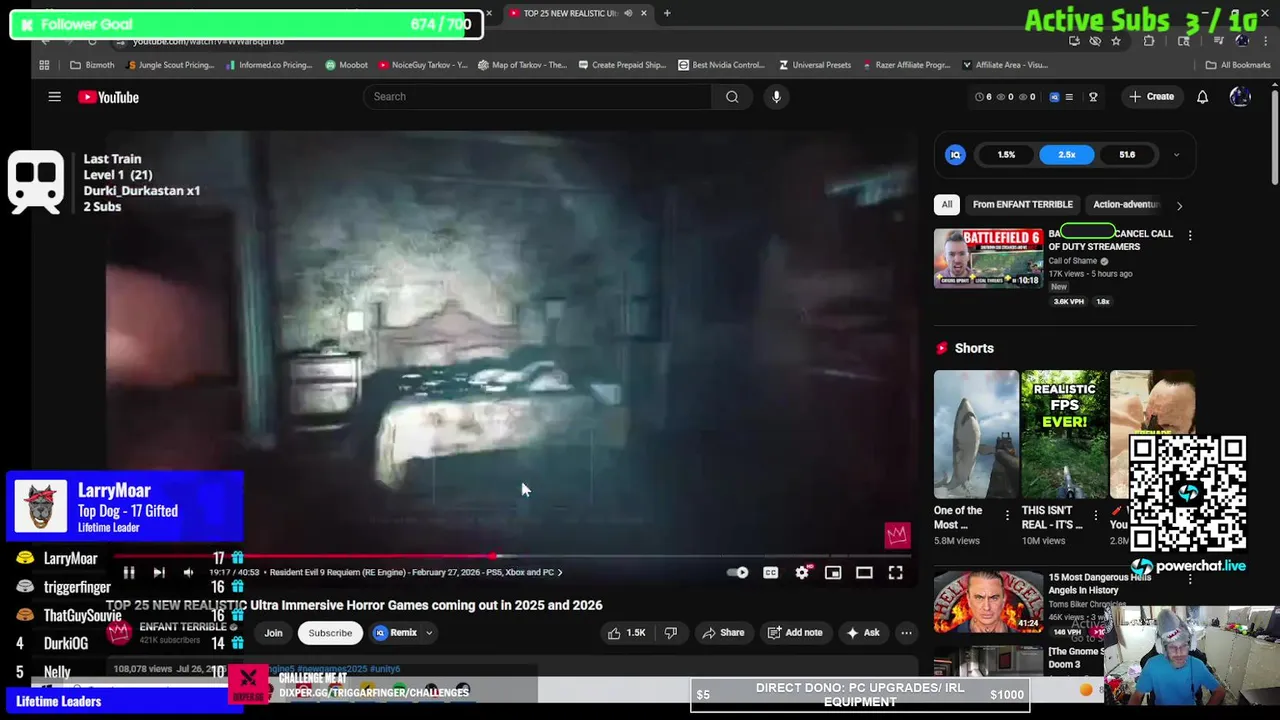The image size is (1280, 720).
Task: Open the Realistic FPS Ever Short
Action: click(x=1064, y=434)
